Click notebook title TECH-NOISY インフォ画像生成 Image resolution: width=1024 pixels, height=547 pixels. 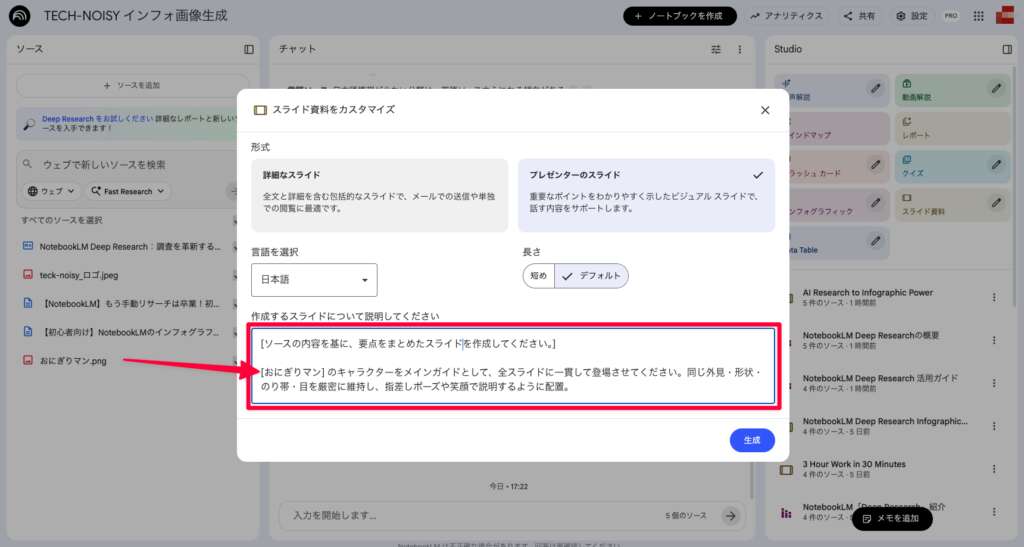[x=135, y=16]
